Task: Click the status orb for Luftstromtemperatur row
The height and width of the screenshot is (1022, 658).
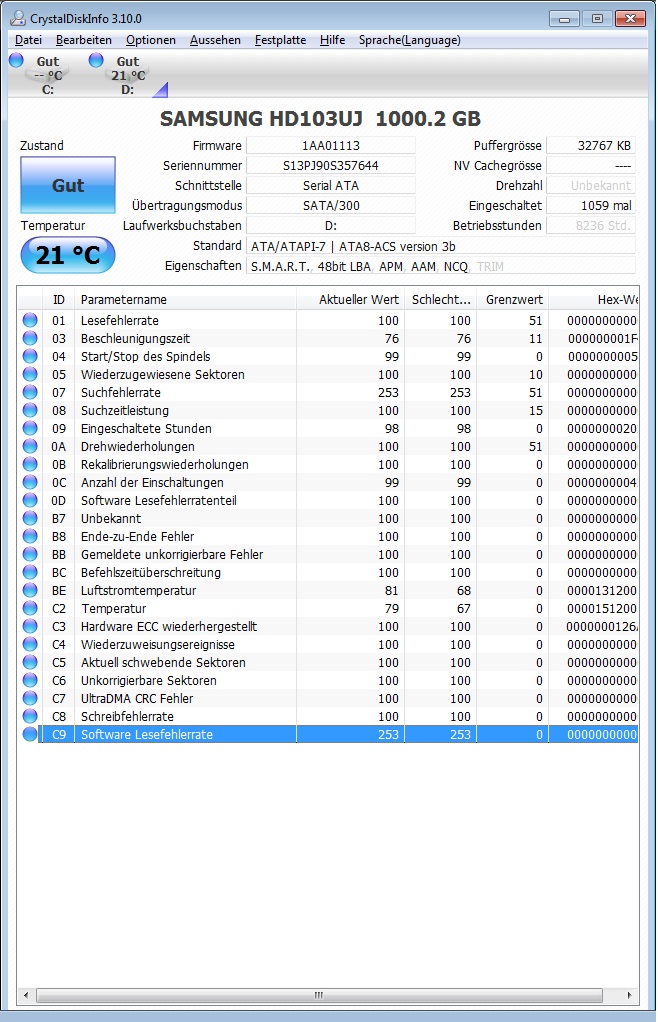Action: (30, 590)
